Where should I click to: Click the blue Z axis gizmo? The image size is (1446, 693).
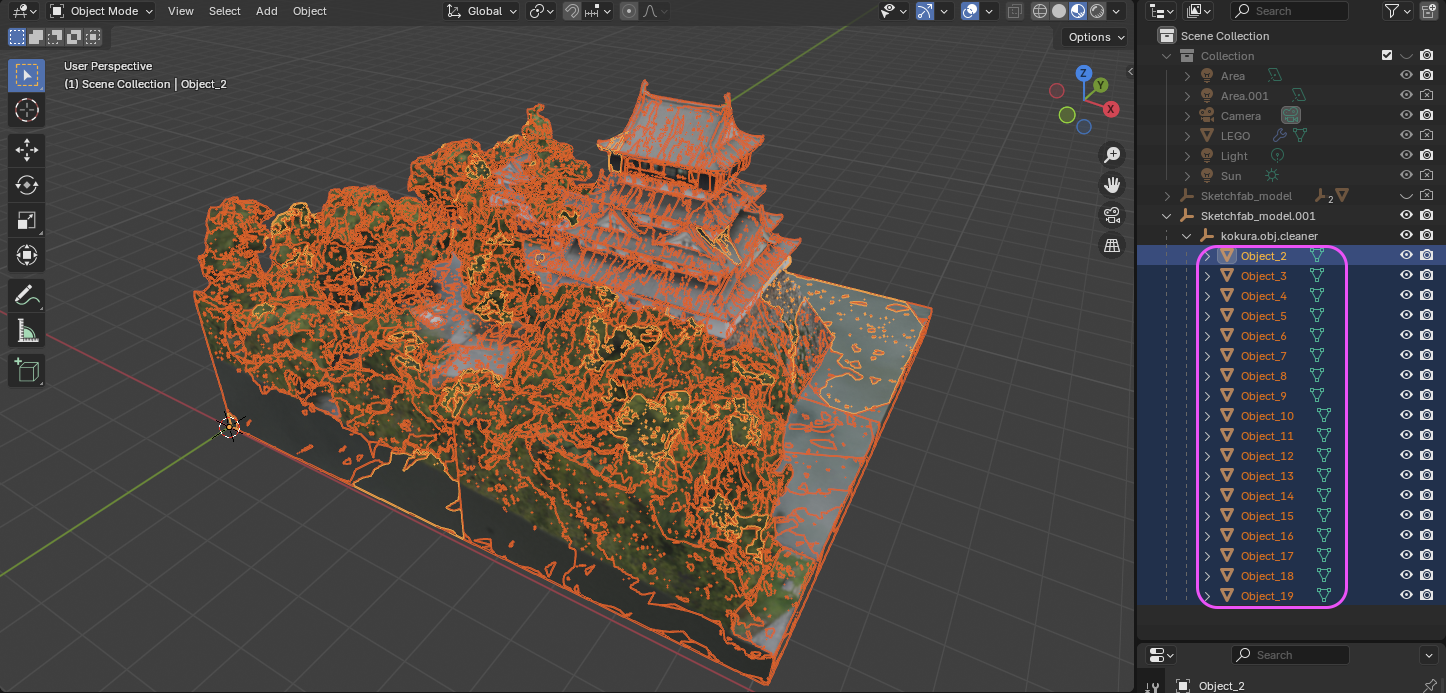[x=1083, y=73]
